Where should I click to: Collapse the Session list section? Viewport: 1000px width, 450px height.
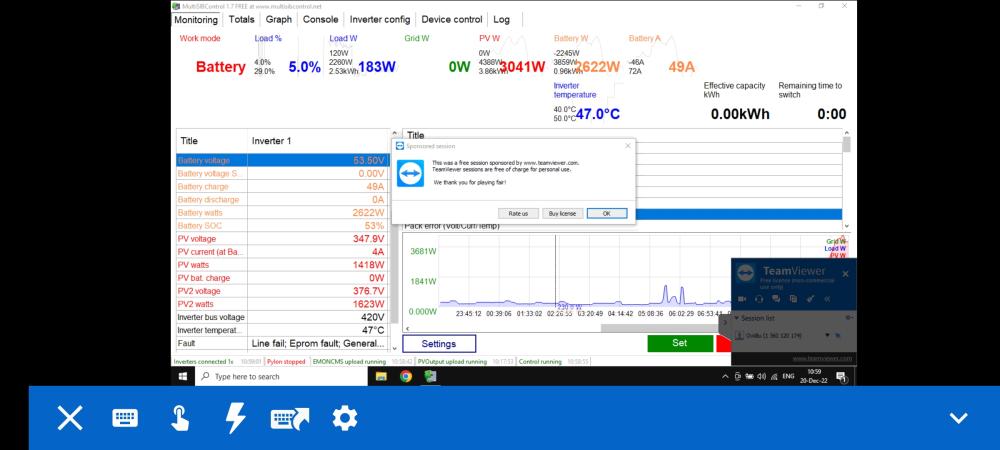737,317
